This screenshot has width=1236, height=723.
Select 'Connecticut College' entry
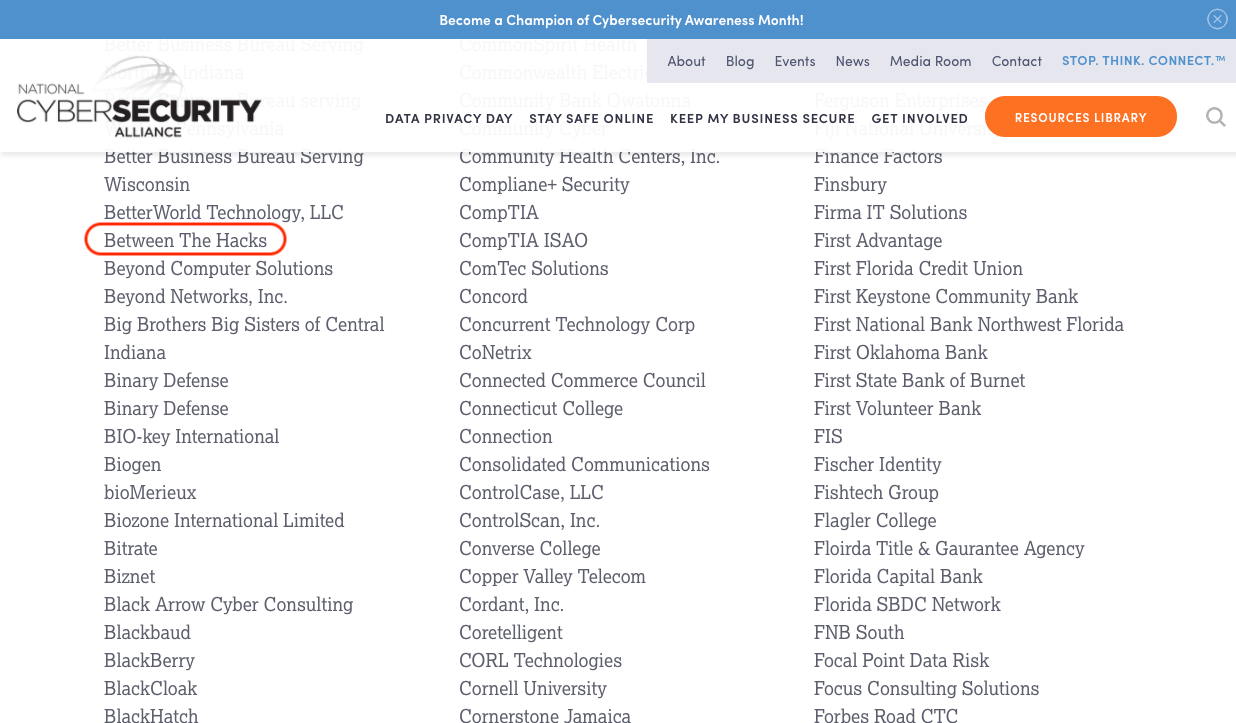[541, 408]
